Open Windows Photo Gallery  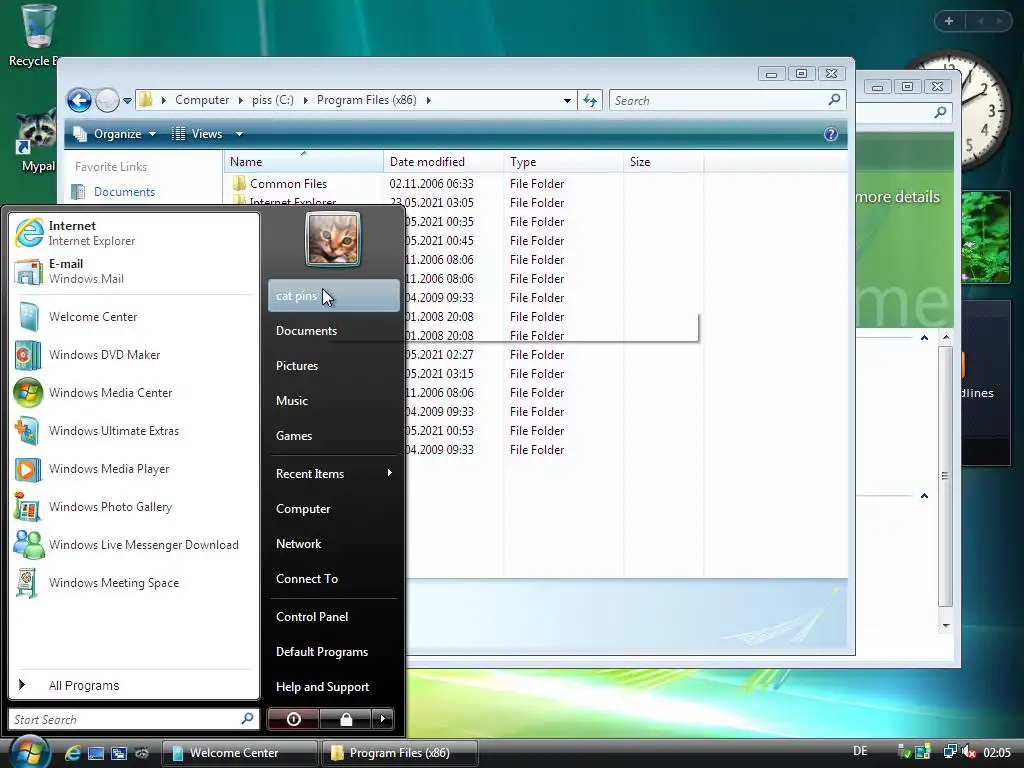[x=135, y=507]
